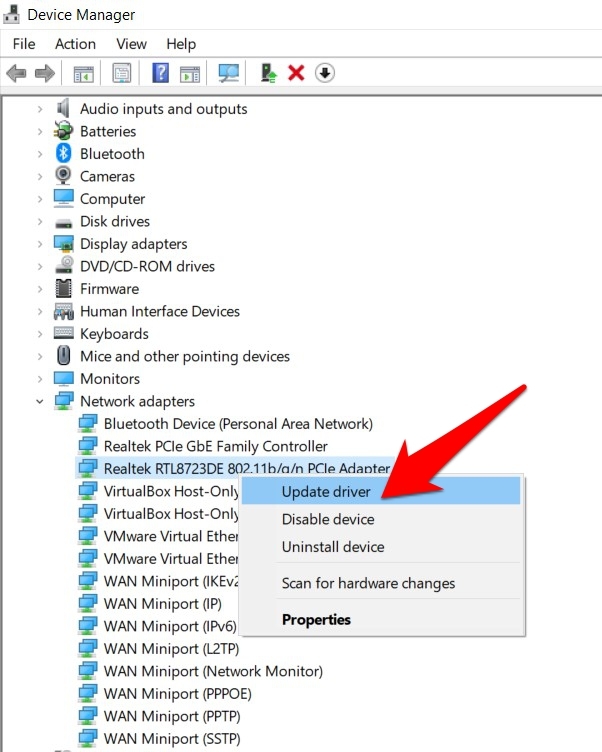Click Scan for hardware changes monitor icon
602x752 pixels.
tap(228, 73)
